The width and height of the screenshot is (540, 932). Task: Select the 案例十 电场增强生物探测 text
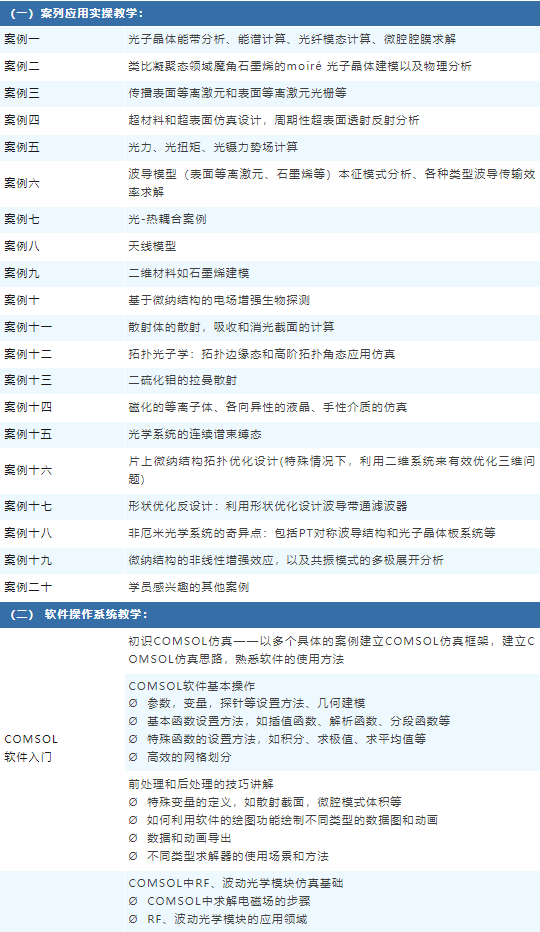pos(219,300)
